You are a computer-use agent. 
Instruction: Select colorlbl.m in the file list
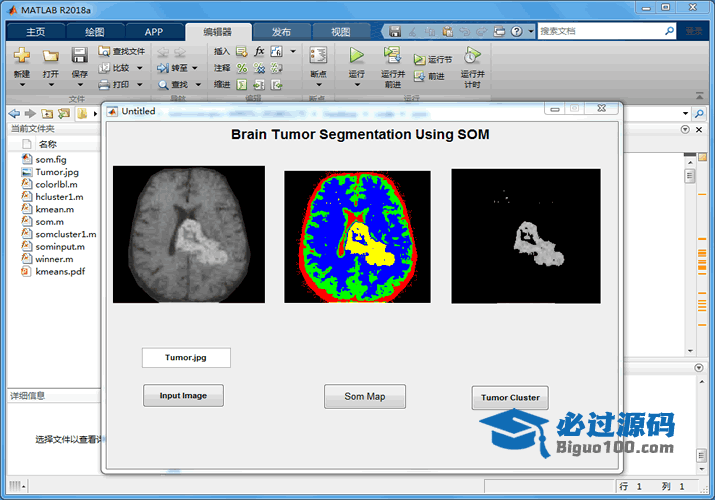57,185
